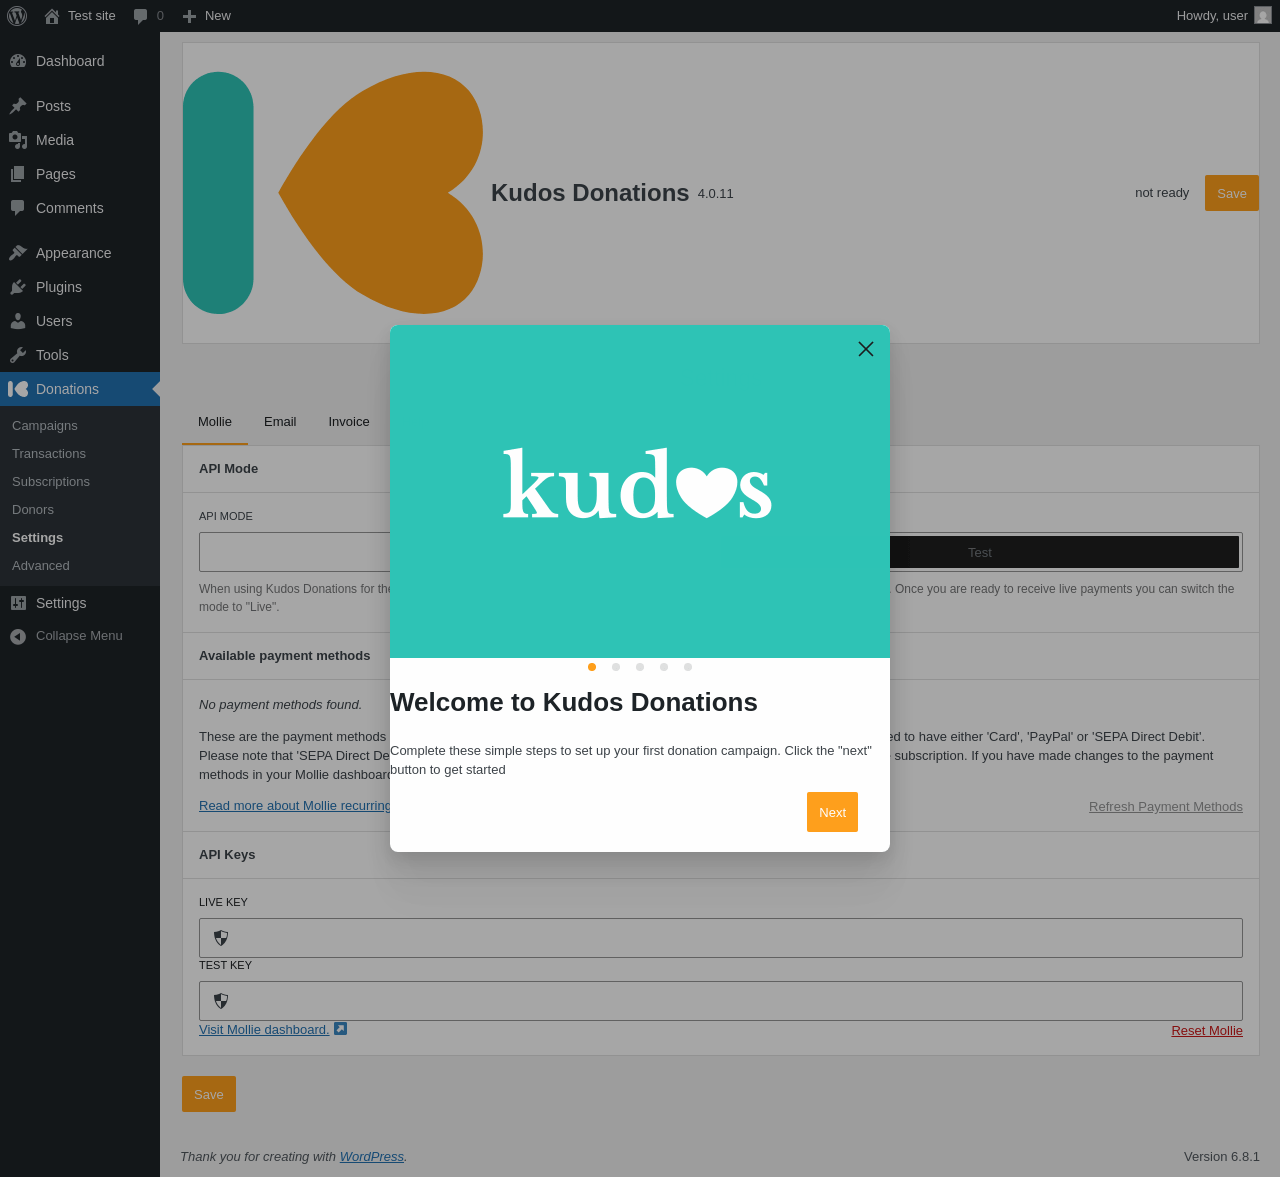Click the Reset Mollie link
Image resolution: width=1280 pixels, height=1177 pixels.
click(1207, 1031)
